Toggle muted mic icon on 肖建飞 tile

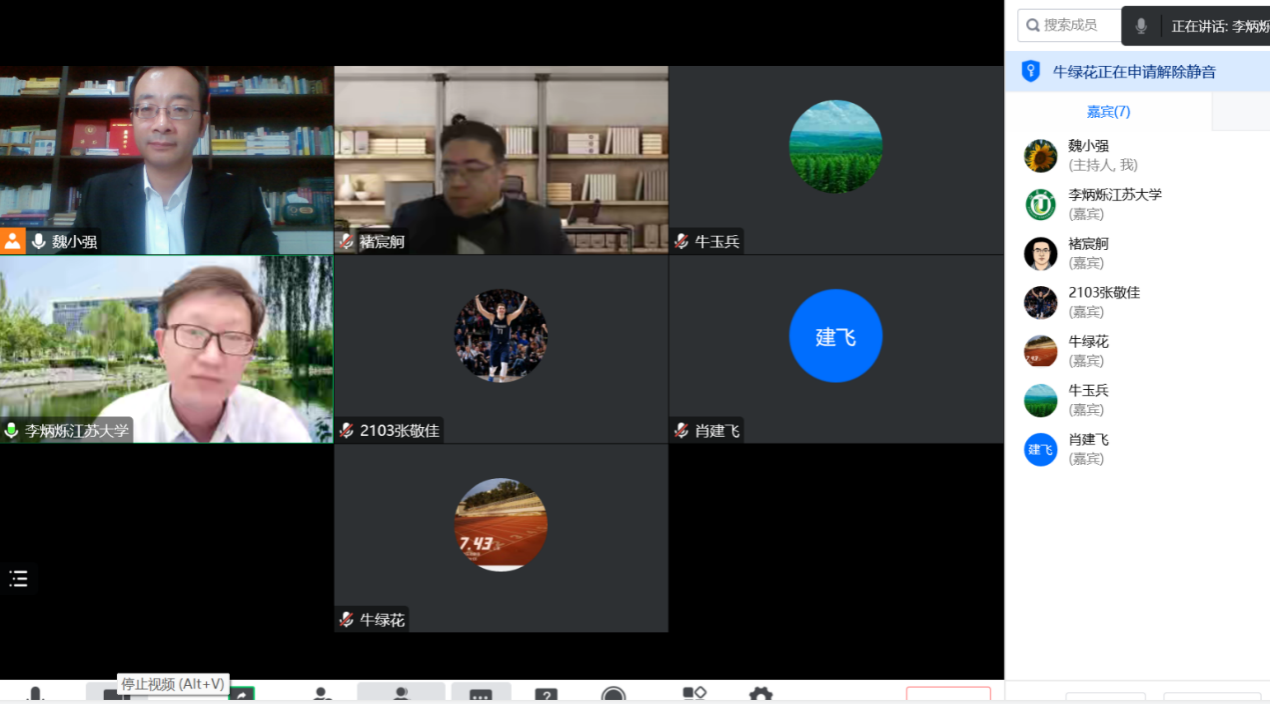pyautogui.click(x=681, y=431)
